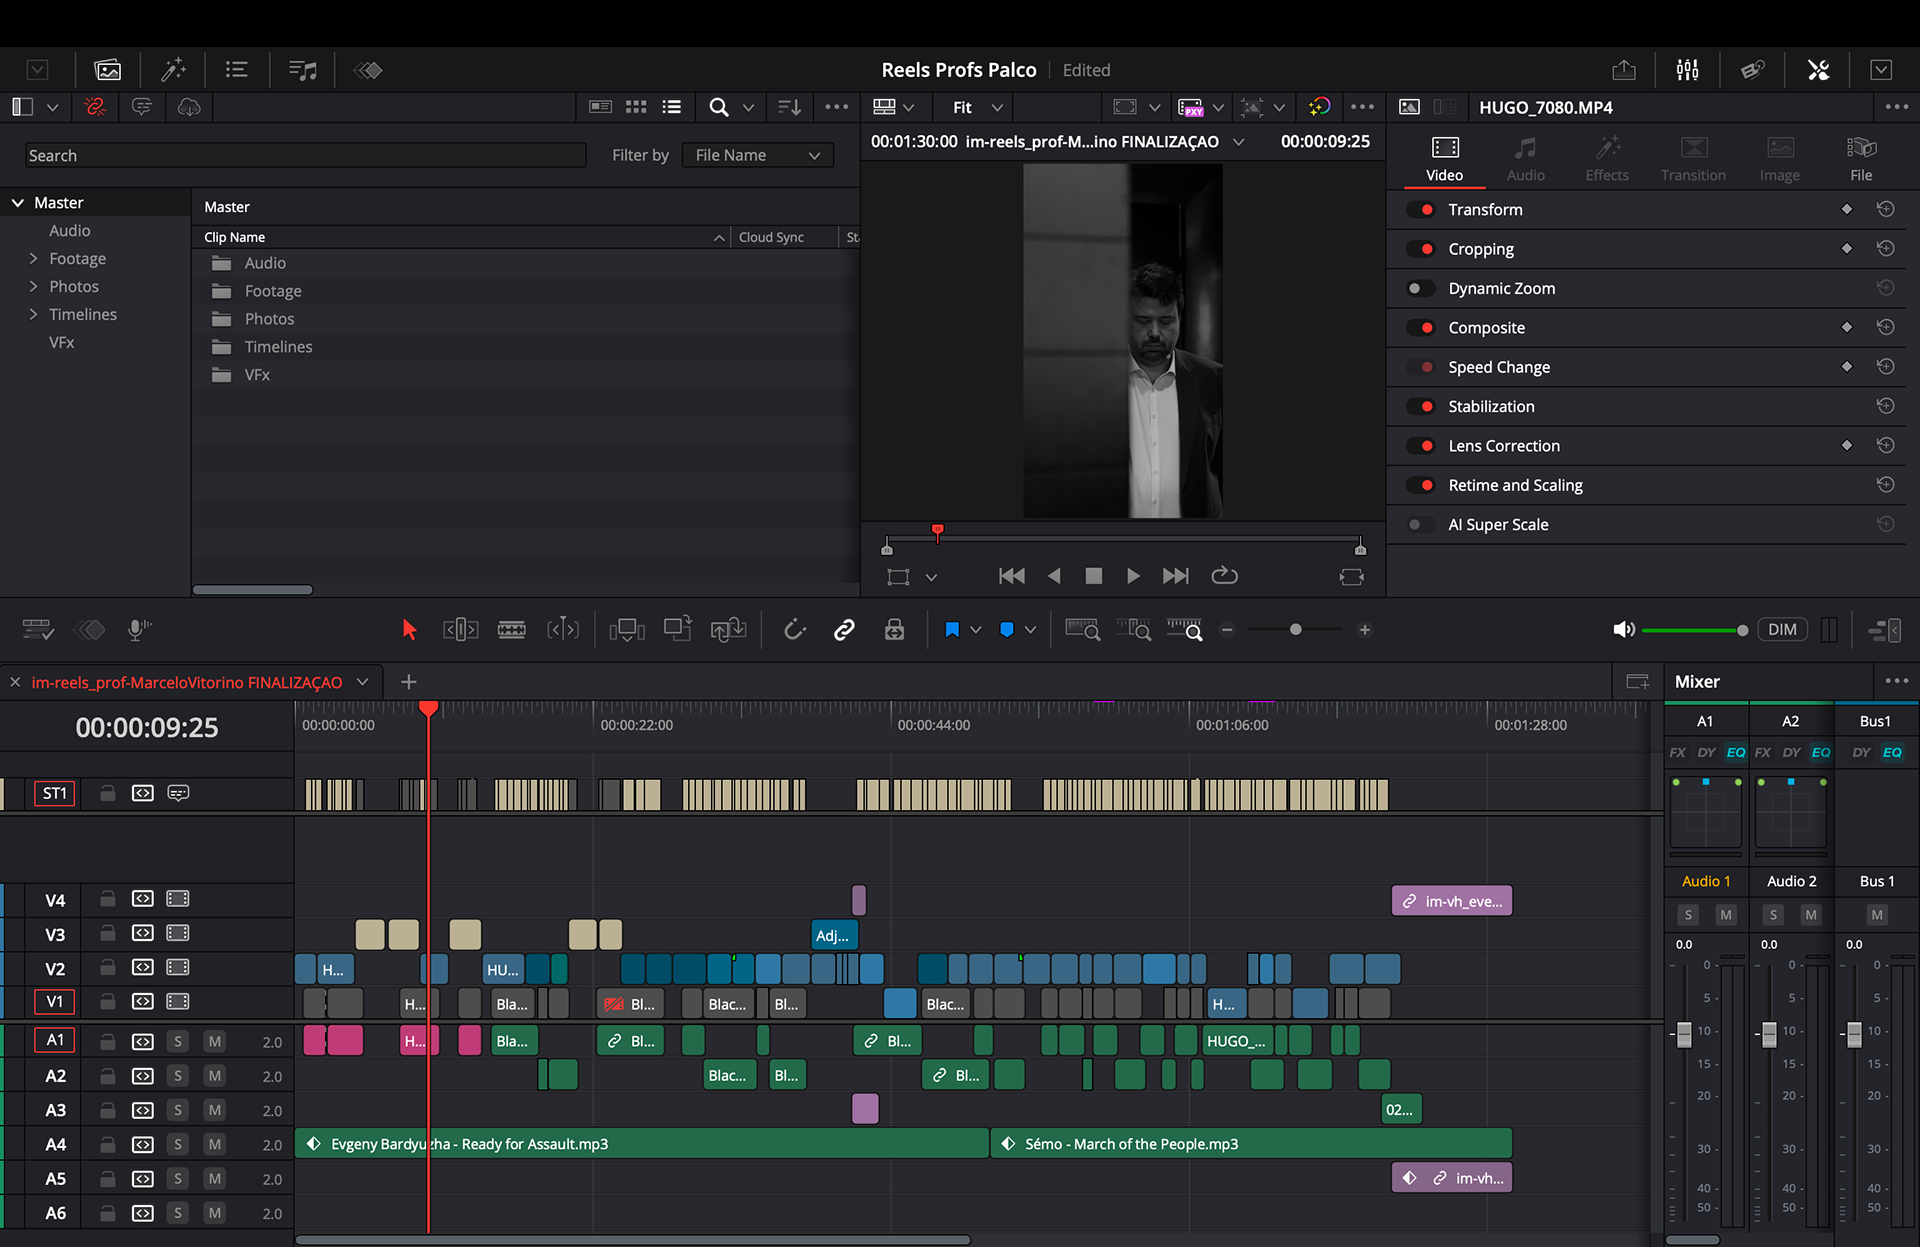Mute the speaker volume icon
The width and height of the screenshot is (1920, 1247).
1623,629
